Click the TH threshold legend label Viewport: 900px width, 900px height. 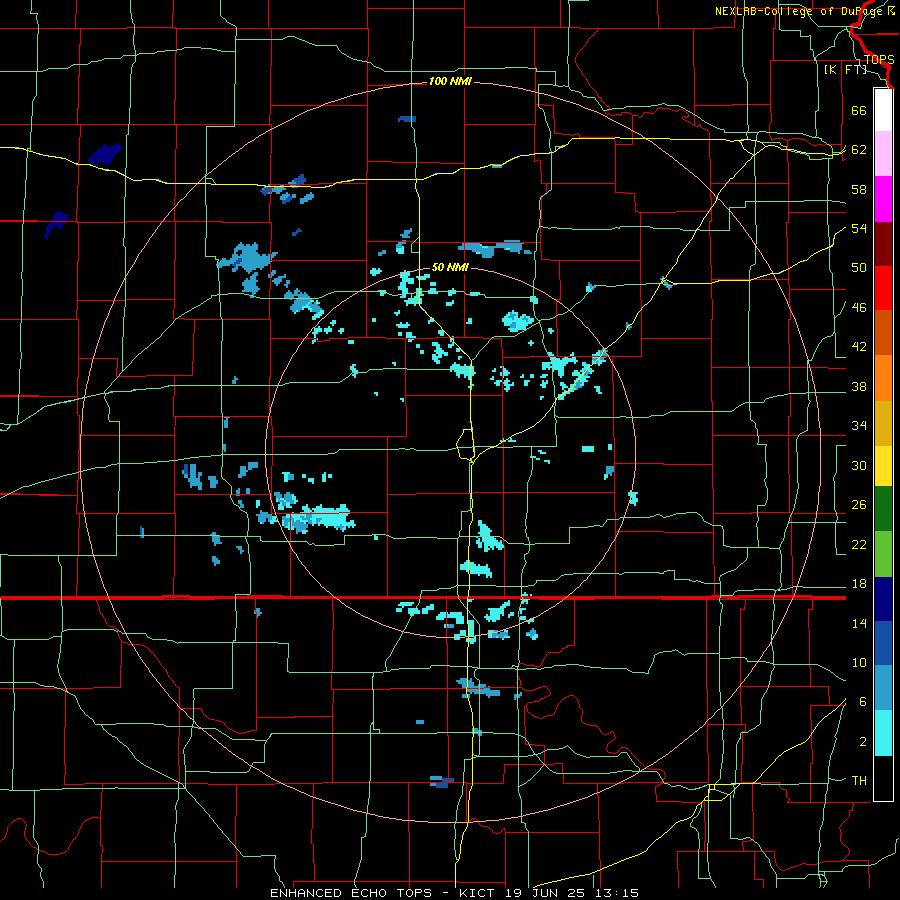pyautogui.click(x=859, y=781)
